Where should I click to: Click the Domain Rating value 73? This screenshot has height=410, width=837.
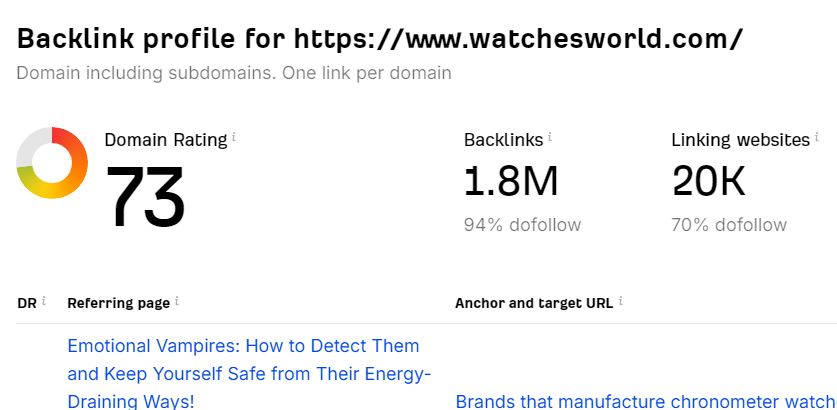click(146, 197)
